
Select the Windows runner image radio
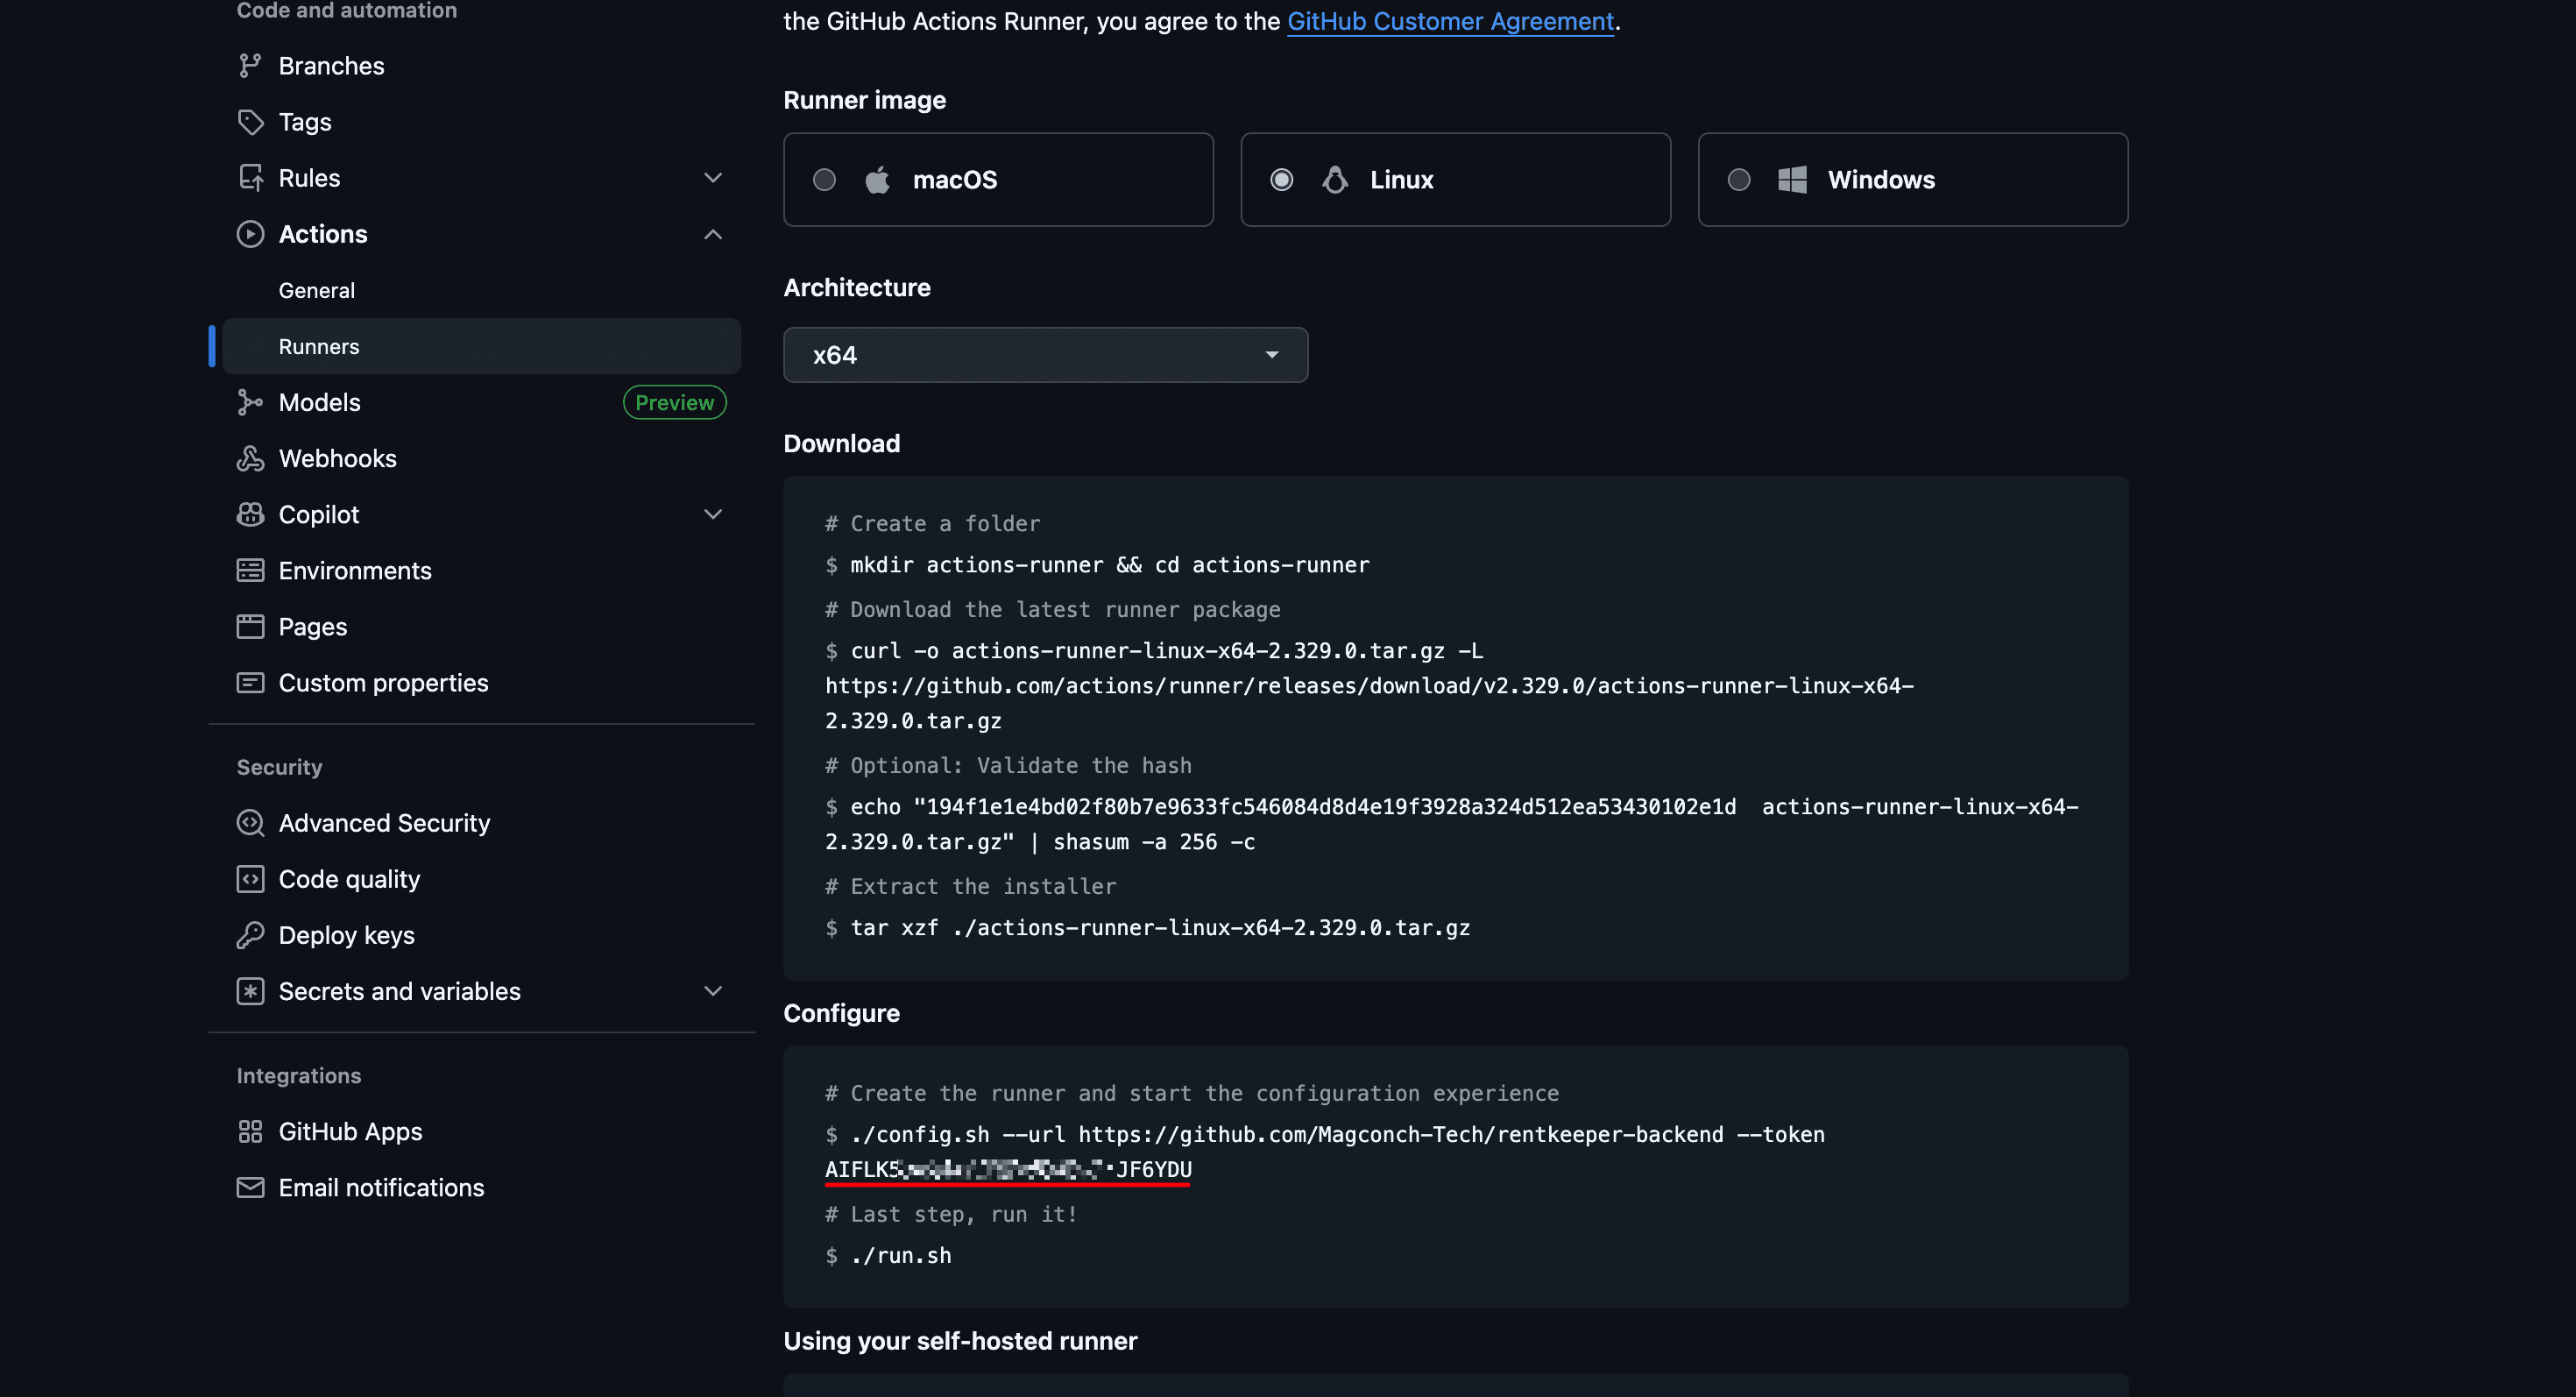(1739, 180)
